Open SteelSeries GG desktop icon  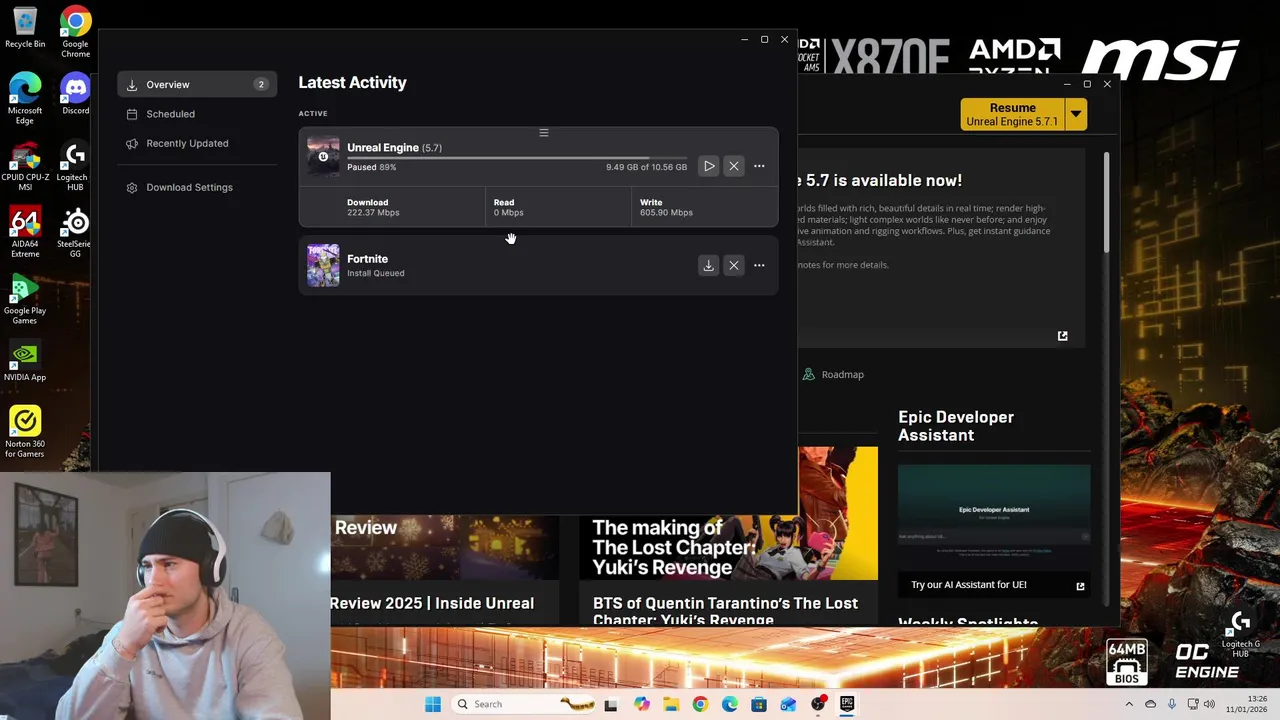pos(75,232)
